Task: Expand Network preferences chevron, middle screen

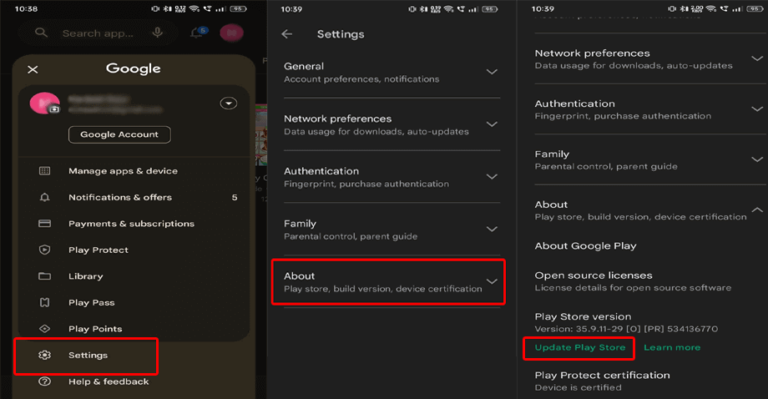Action: (492, 124)
